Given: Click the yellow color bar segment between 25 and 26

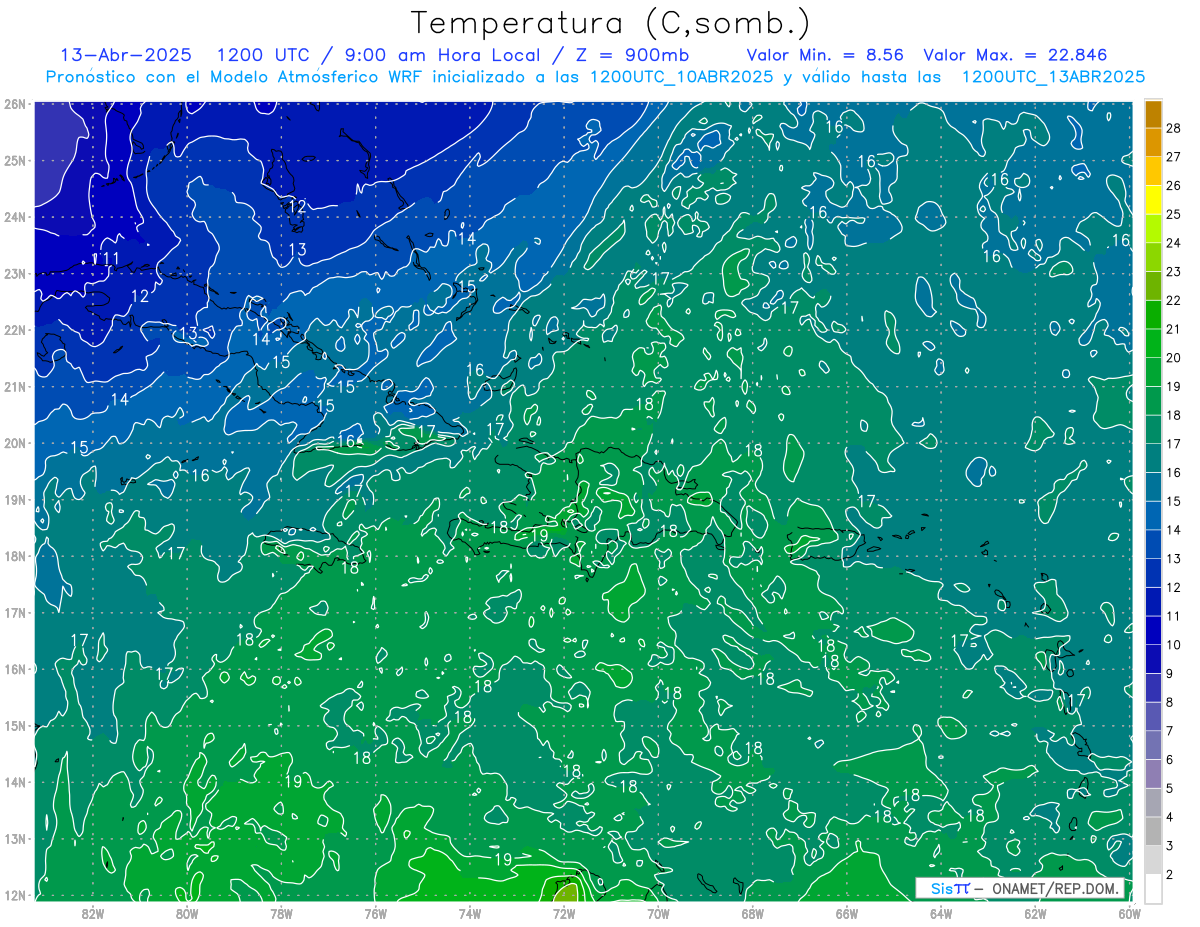Looking at the screenshot, I should (1154, 200).
